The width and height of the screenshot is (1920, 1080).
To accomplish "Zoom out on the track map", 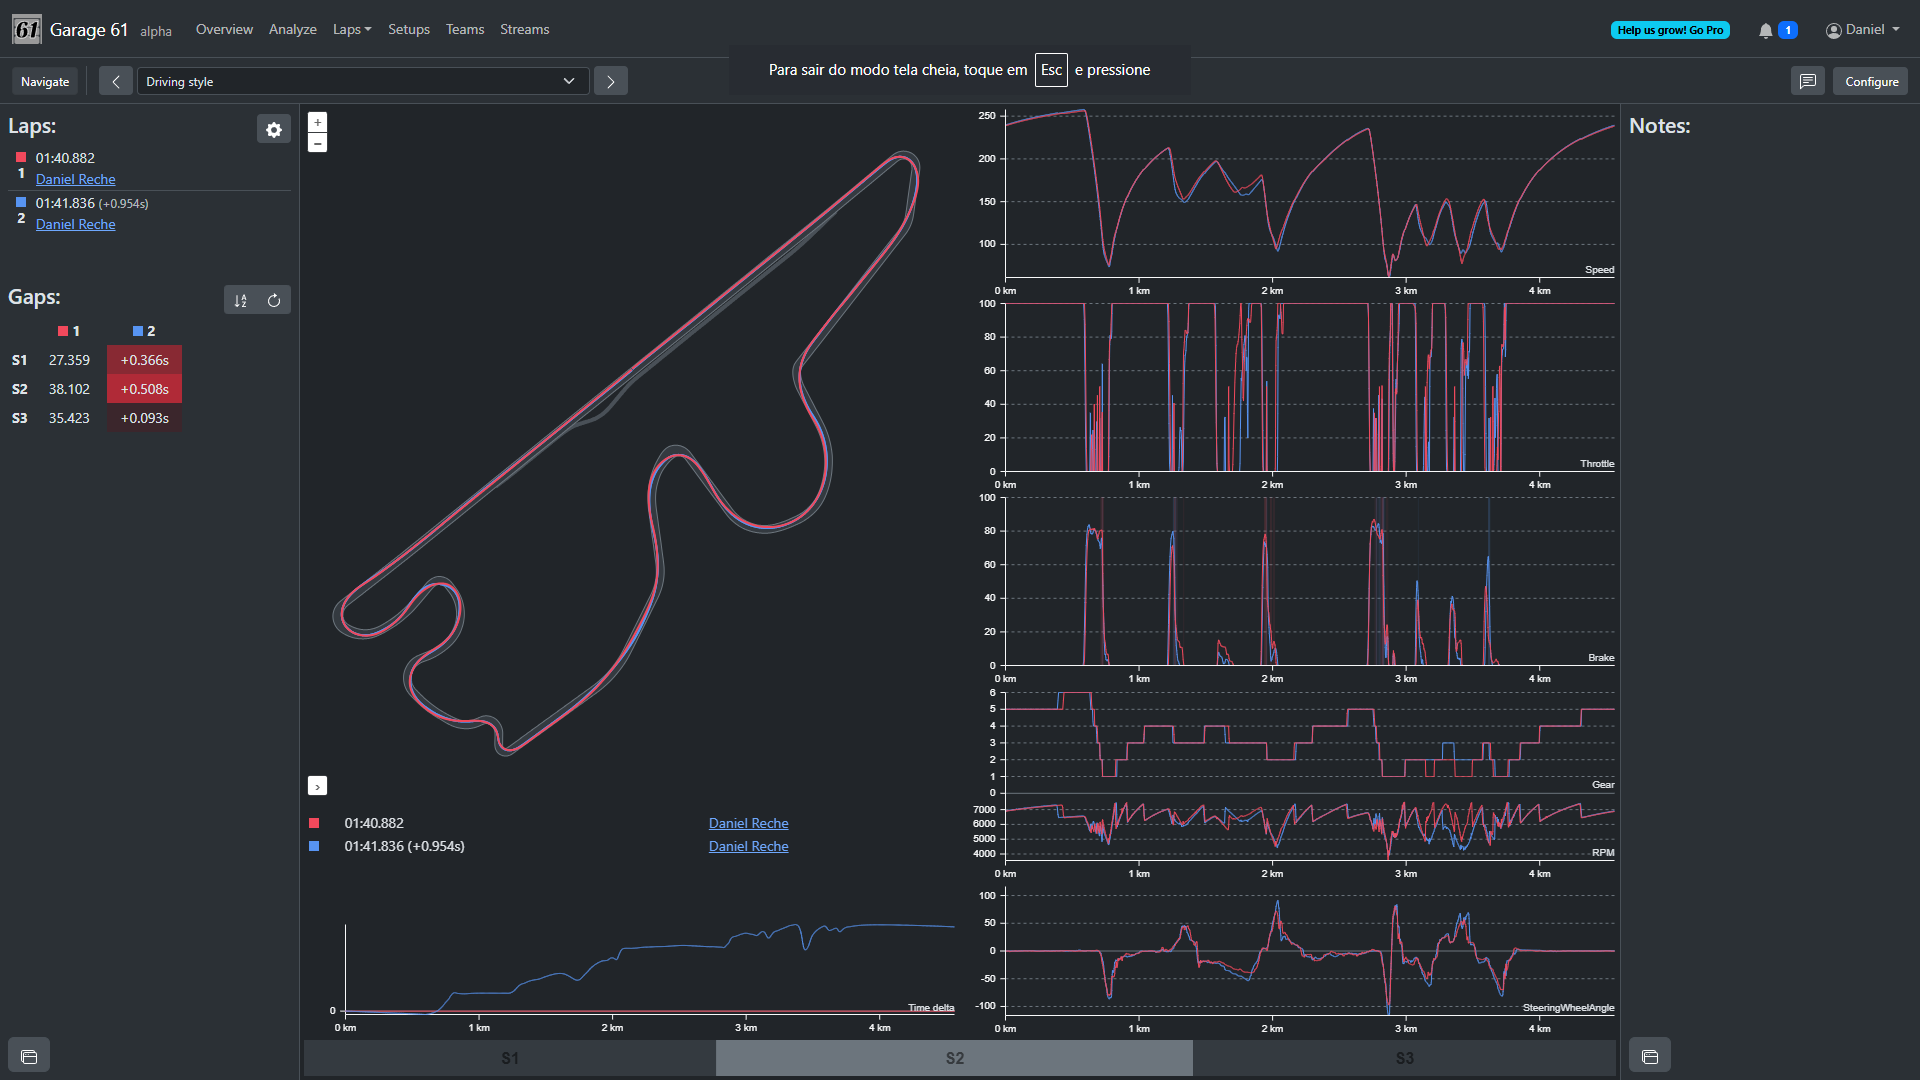I will 317,143.
